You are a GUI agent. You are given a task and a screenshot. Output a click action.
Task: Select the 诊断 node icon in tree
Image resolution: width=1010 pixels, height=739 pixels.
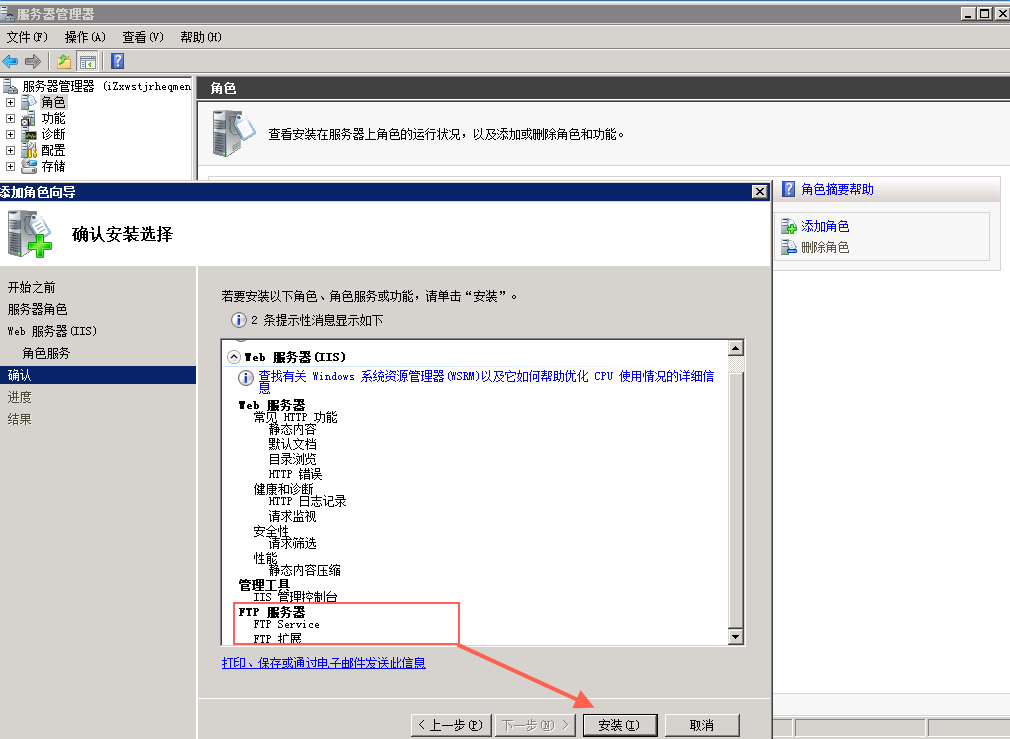click(30, 134)
